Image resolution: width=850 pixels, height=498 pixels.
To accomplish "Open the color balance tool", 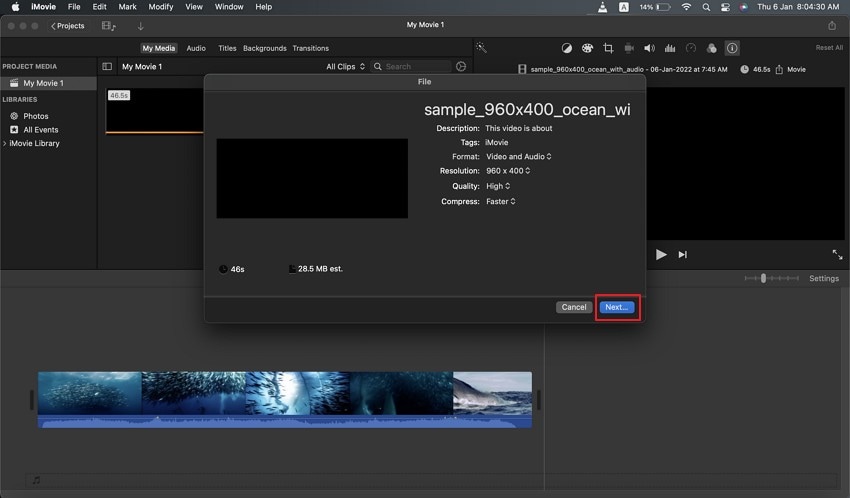I will [567, 48].
